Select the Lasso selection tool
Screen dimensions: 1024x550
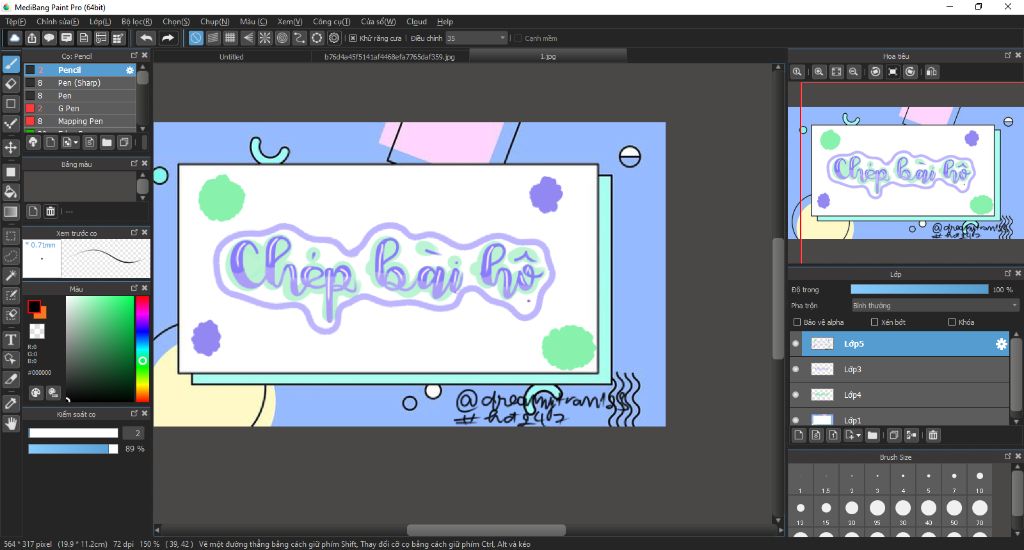coord(10,255)
